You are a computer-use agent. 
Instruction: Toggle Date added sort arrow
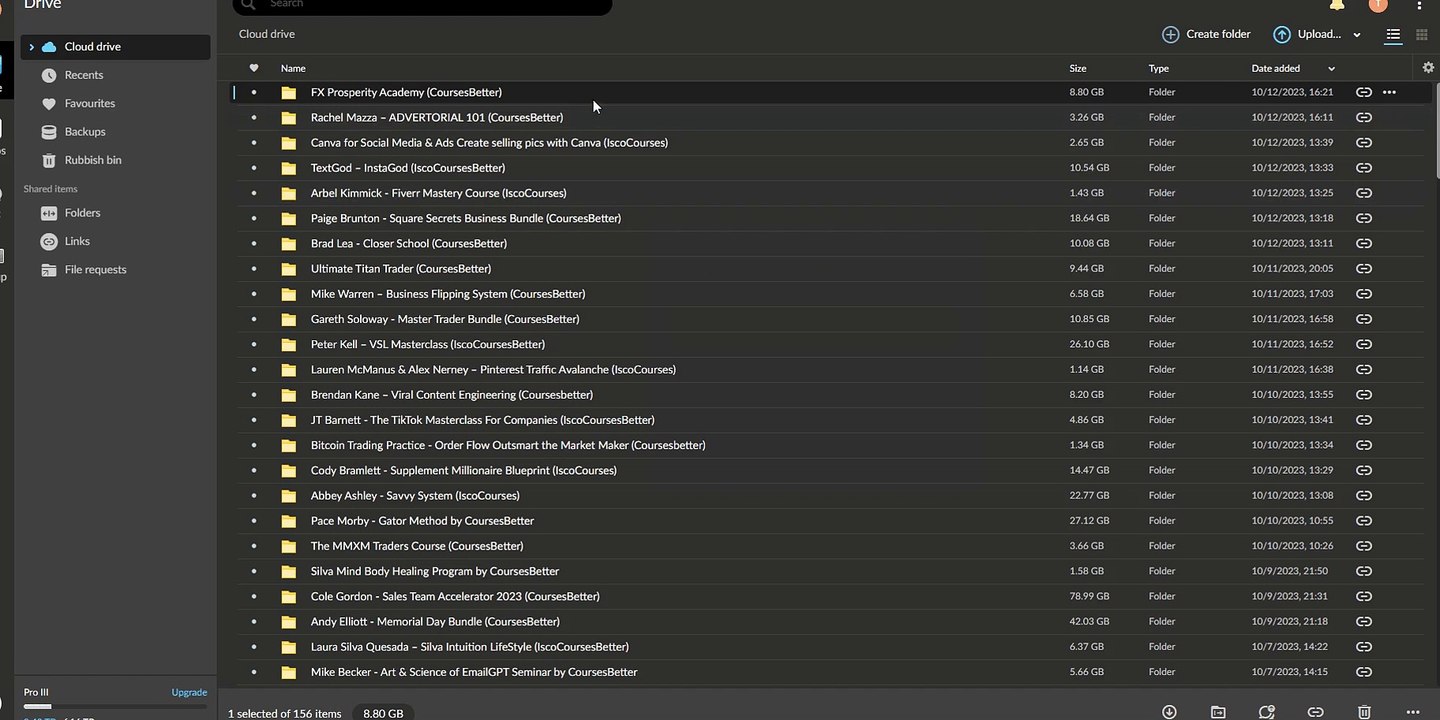click(x=1331, y=69)
